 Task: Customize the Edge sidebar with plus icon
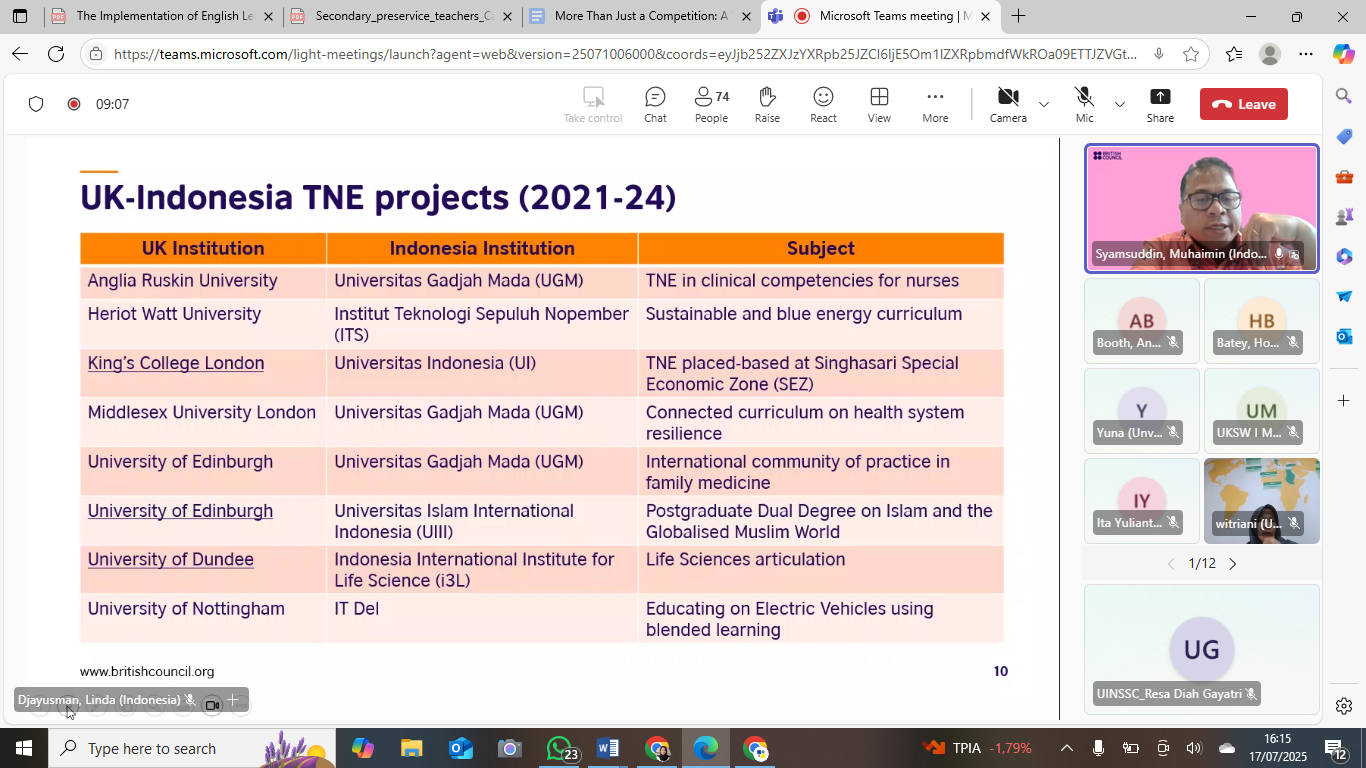point(1343,400)
